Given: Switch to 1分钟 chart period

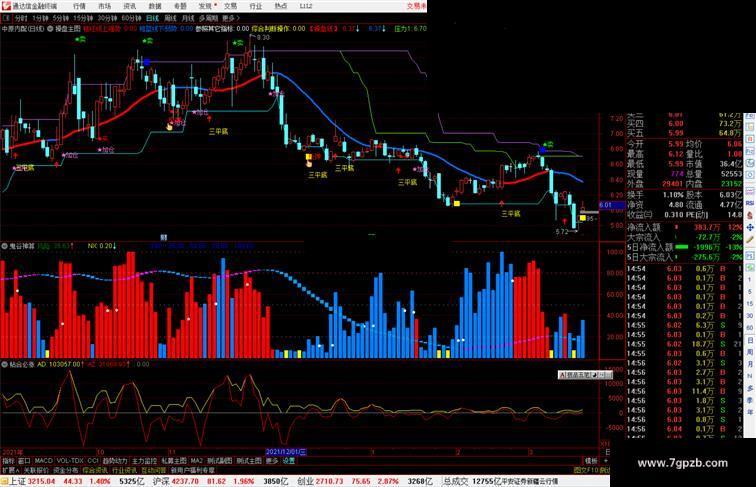Looking at the screenshot, I should click(x=40, y=18).
